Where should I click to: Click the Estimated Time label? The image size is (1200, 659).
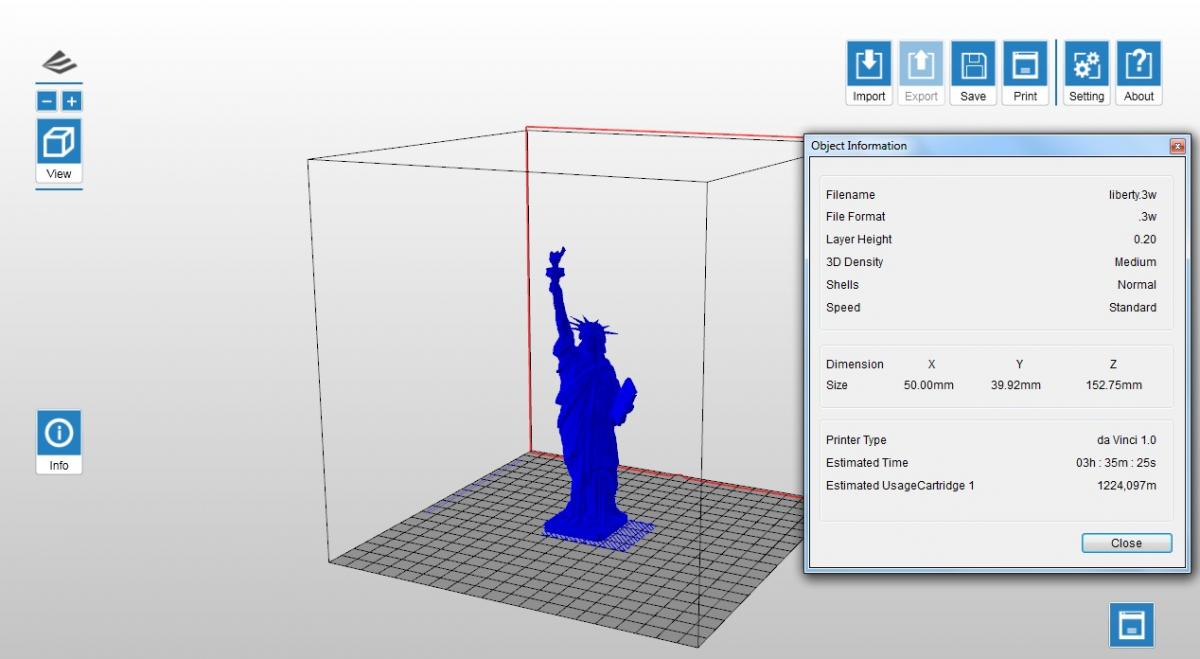pos(867,463)
